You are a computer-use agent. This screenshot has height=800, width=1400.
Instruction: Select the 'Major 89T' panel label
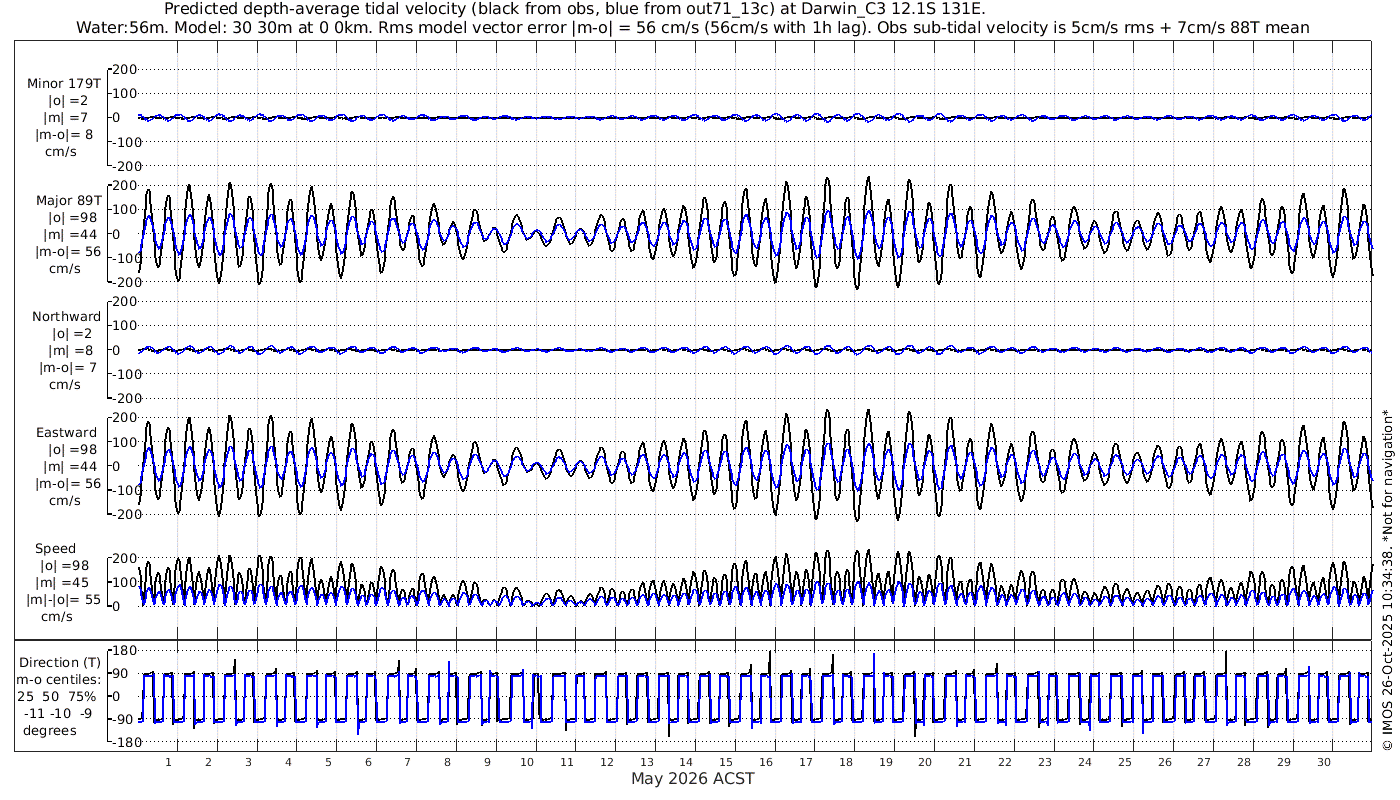[68, 200]
